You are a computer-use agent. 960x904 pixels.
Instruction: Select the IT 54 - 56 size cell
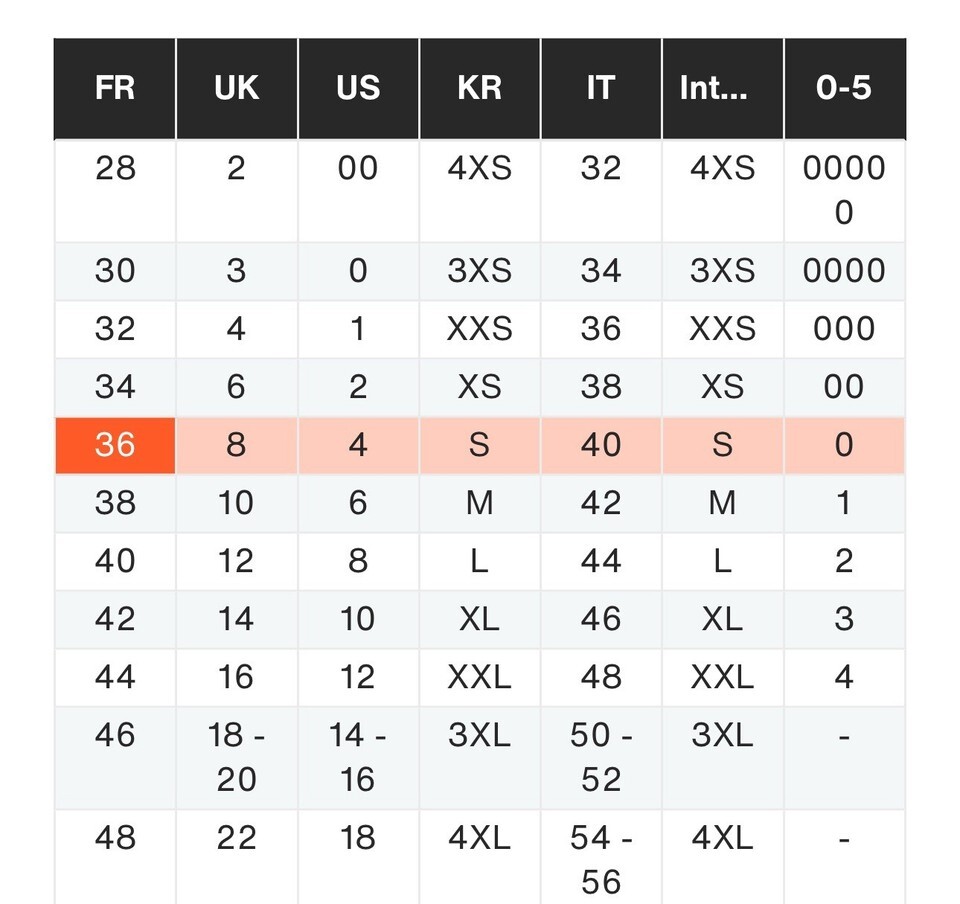pos(601,858)
